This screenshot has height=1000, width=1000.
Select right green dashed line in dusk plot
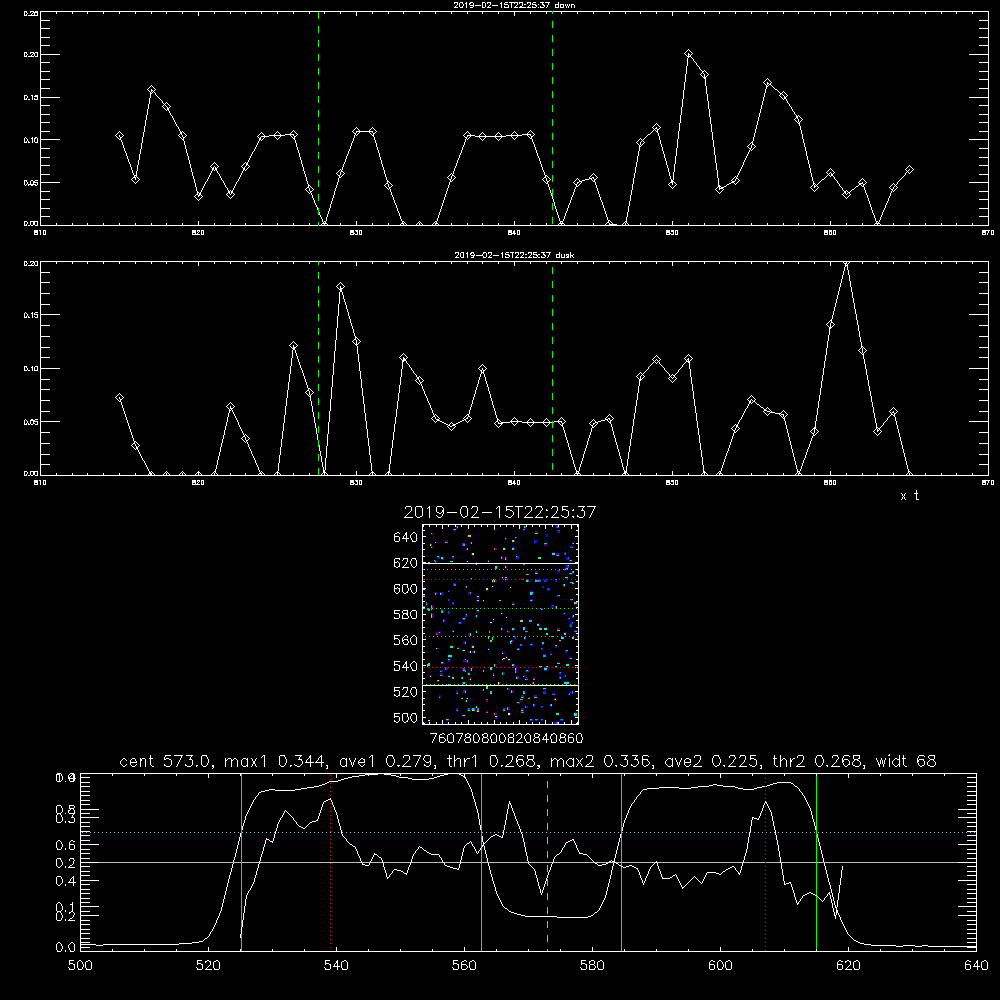pos(552,368)
